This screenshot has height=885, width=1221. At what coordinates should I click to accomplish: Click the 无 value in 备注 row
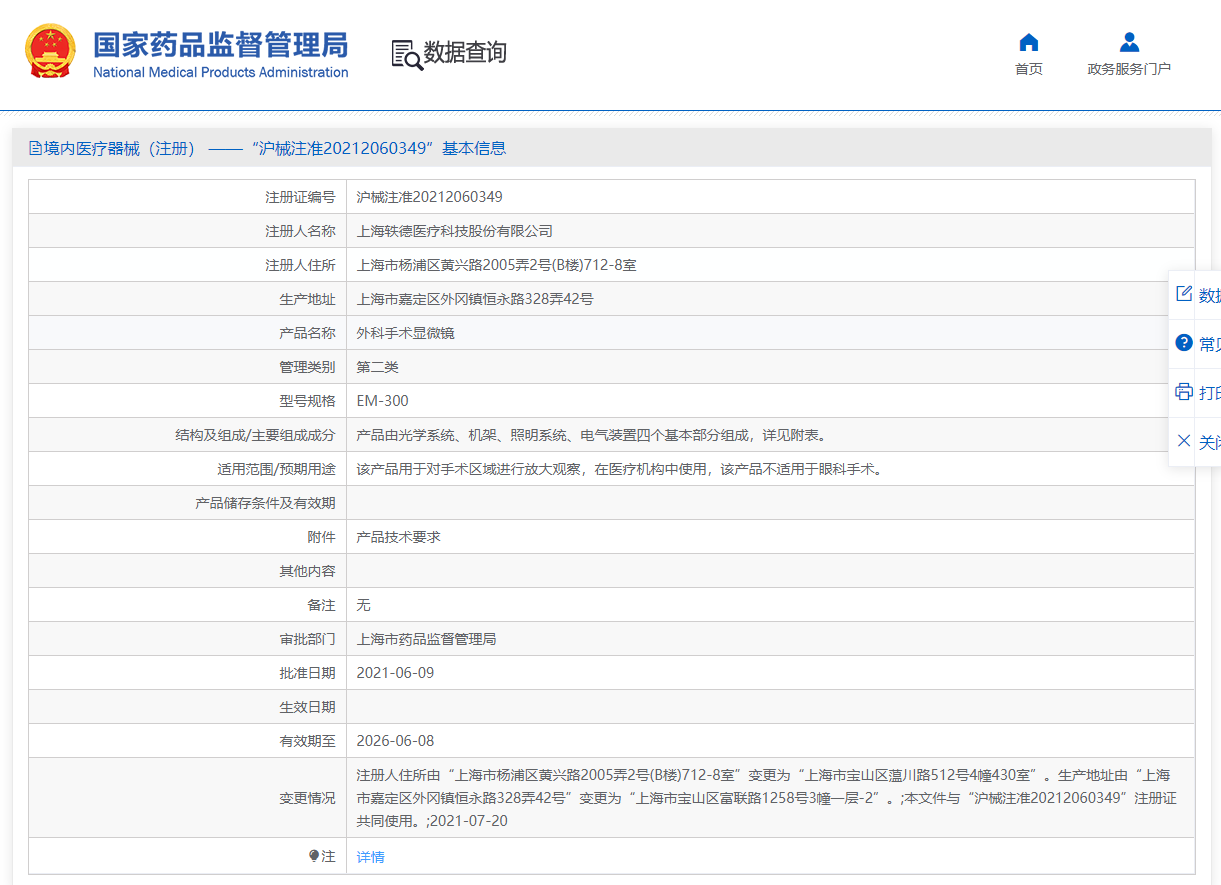point(364,605)
